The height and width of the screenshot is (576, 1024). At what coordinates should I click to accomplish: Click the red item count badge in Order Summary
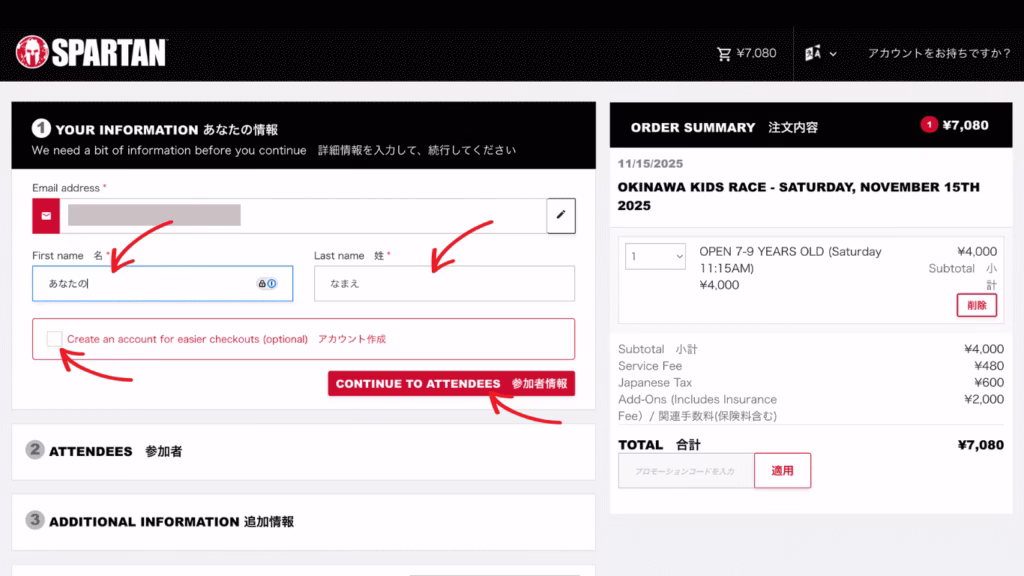(x=929, y=125)
